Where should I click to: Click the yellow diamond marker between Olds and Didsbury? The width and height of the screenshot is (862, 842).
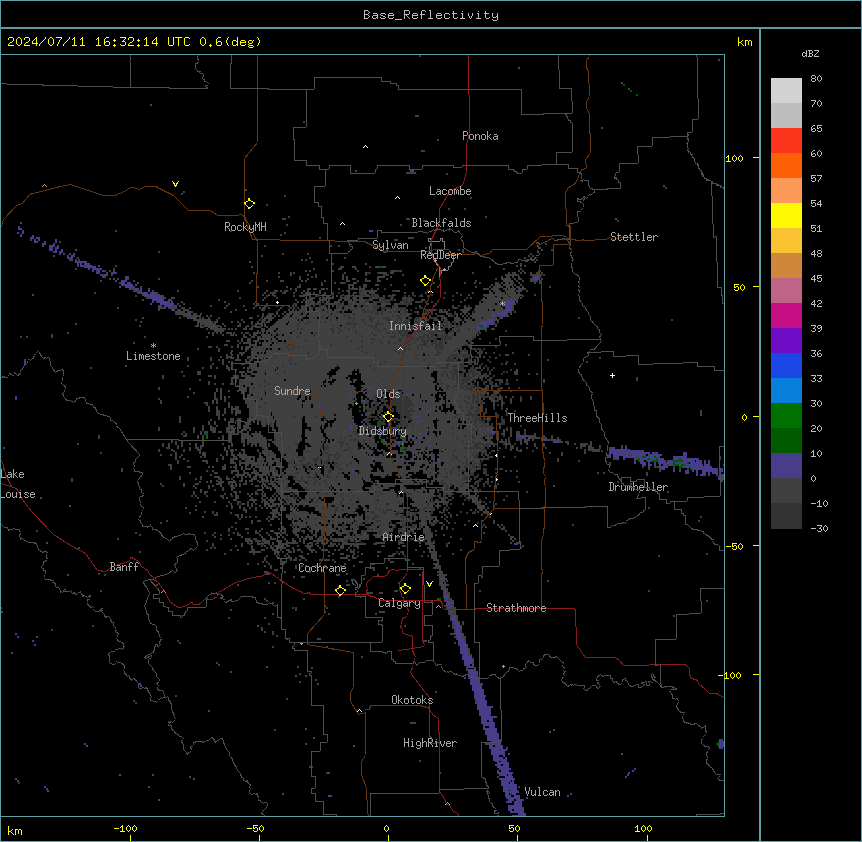click(x=388, y=417)
